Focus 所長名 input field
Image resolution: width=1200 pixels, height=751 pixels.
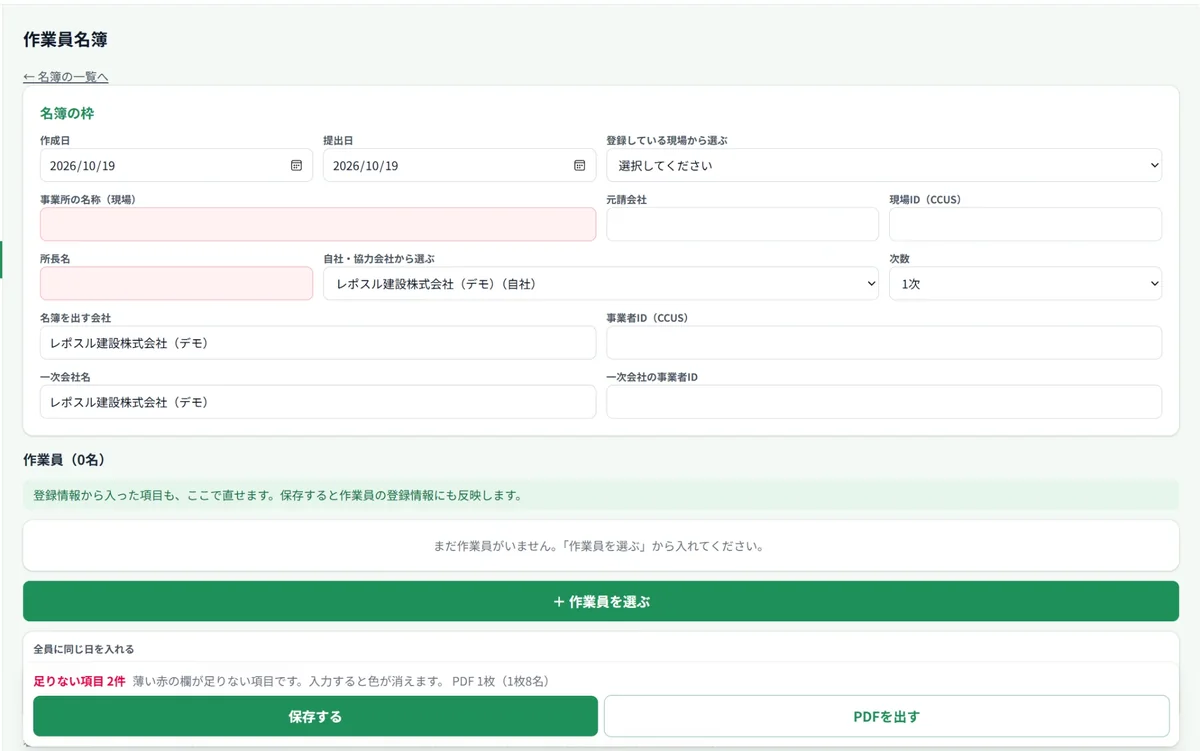point(176,284)
